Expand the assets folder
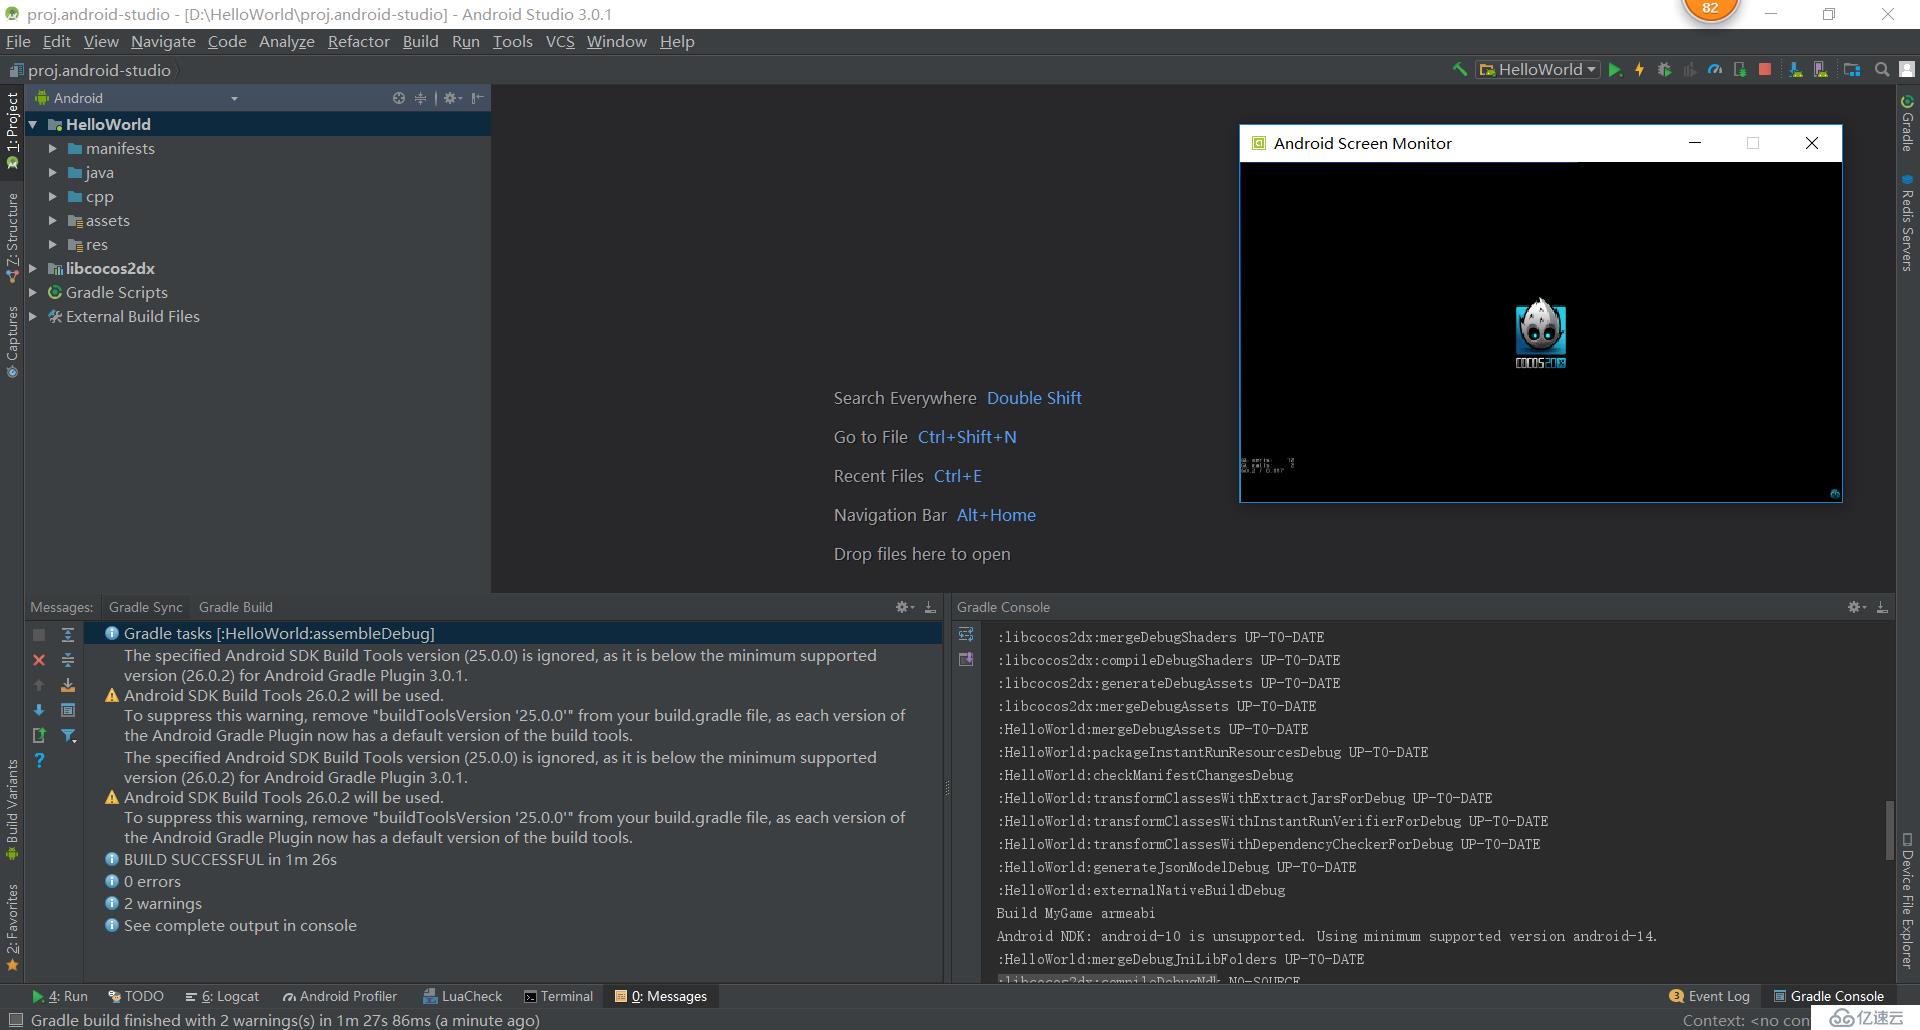 (53, 220)
